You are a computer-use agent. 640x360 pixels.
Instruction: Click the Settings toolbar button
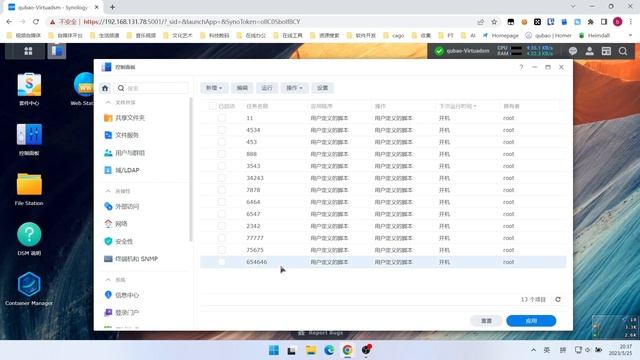(x=322, y=88)
